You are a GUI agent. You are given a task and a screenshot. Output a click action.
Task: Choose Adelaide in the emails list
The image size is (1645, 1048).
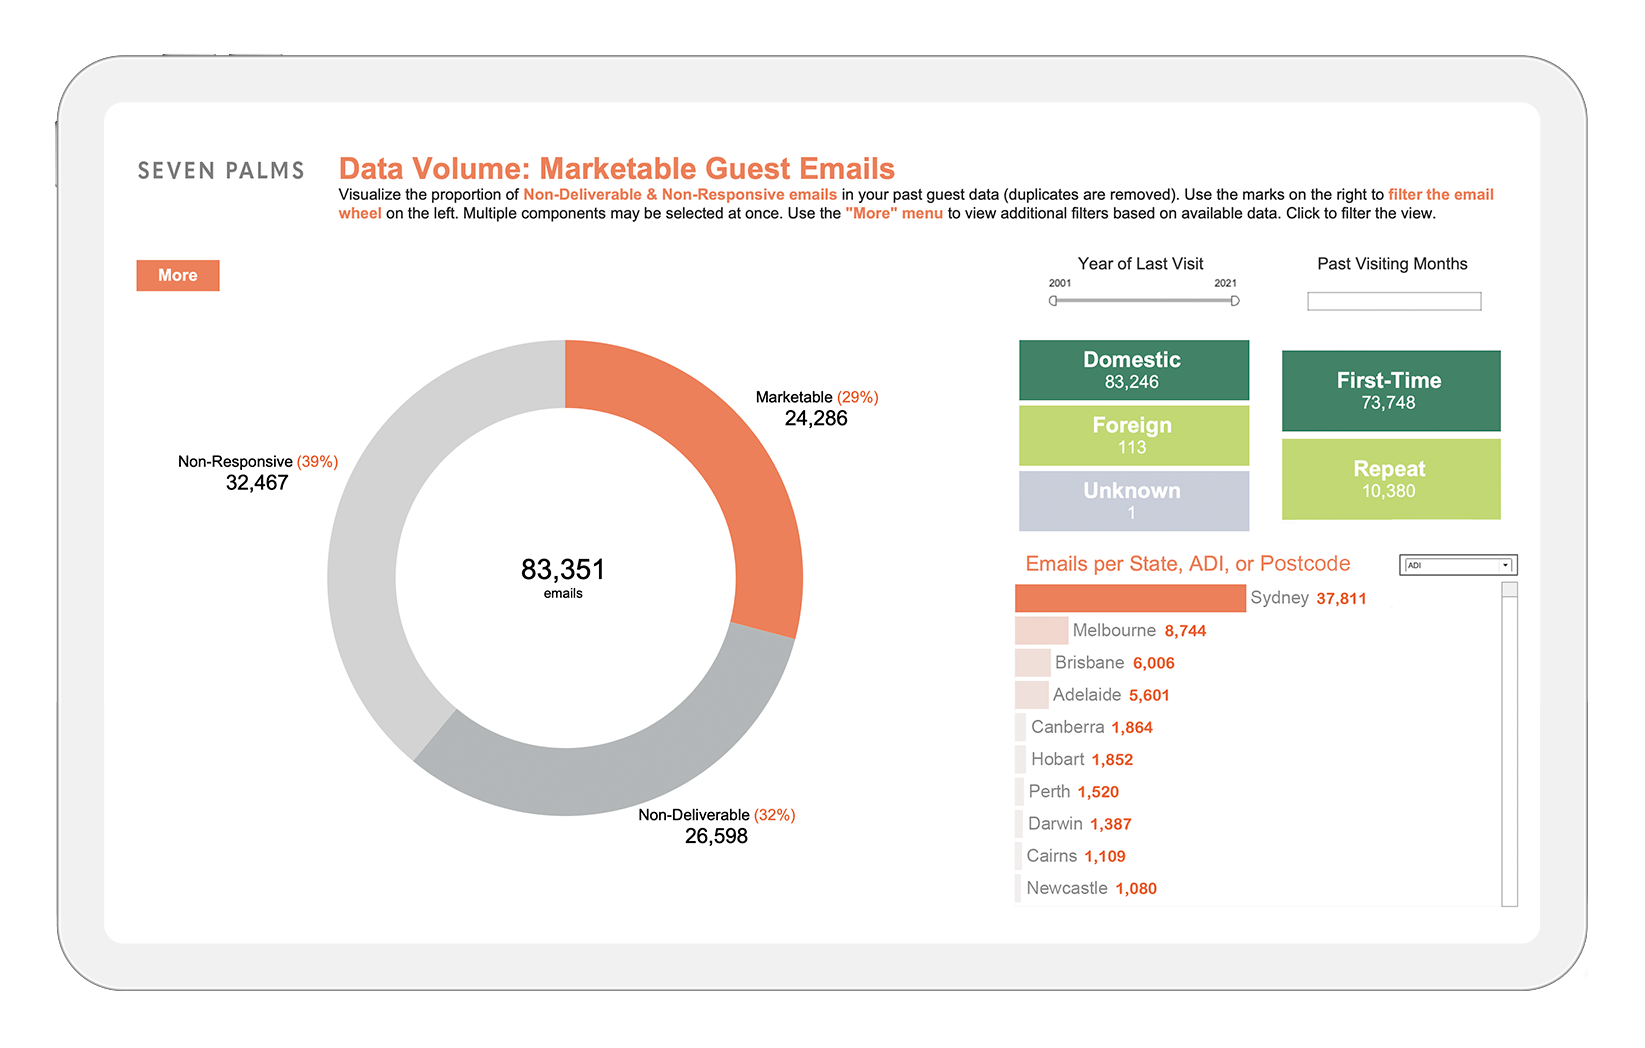click(x=1092, y=695)
